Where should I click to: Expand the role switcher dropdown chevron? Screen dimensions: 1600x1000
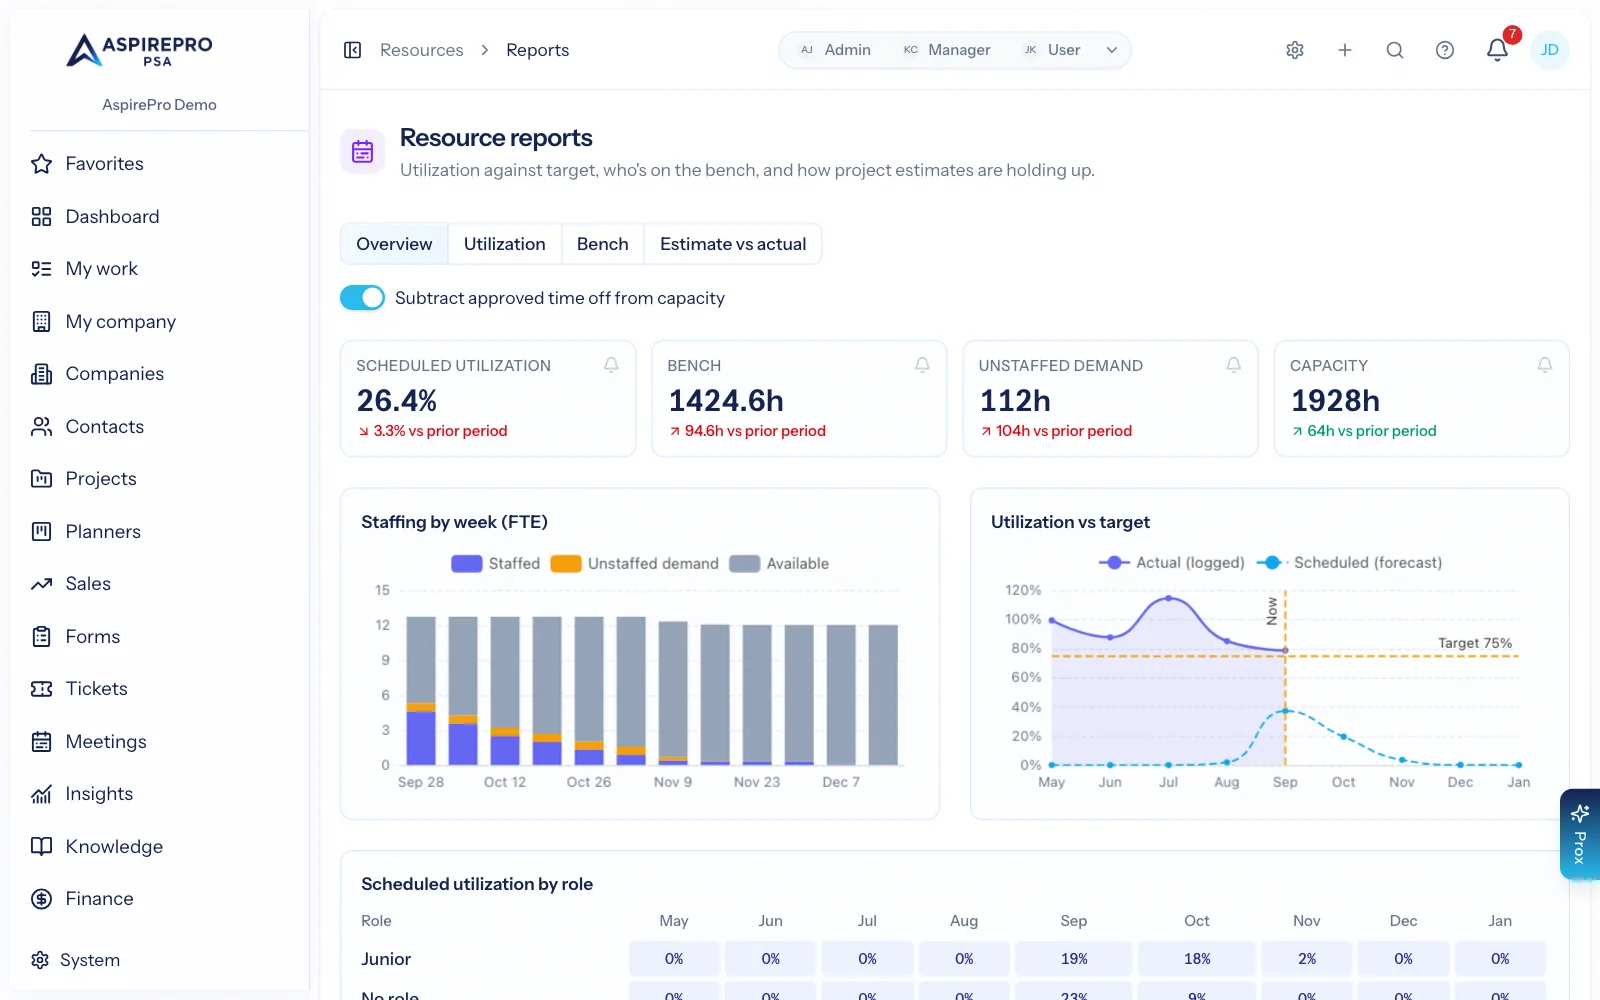tap(1112, 50)
